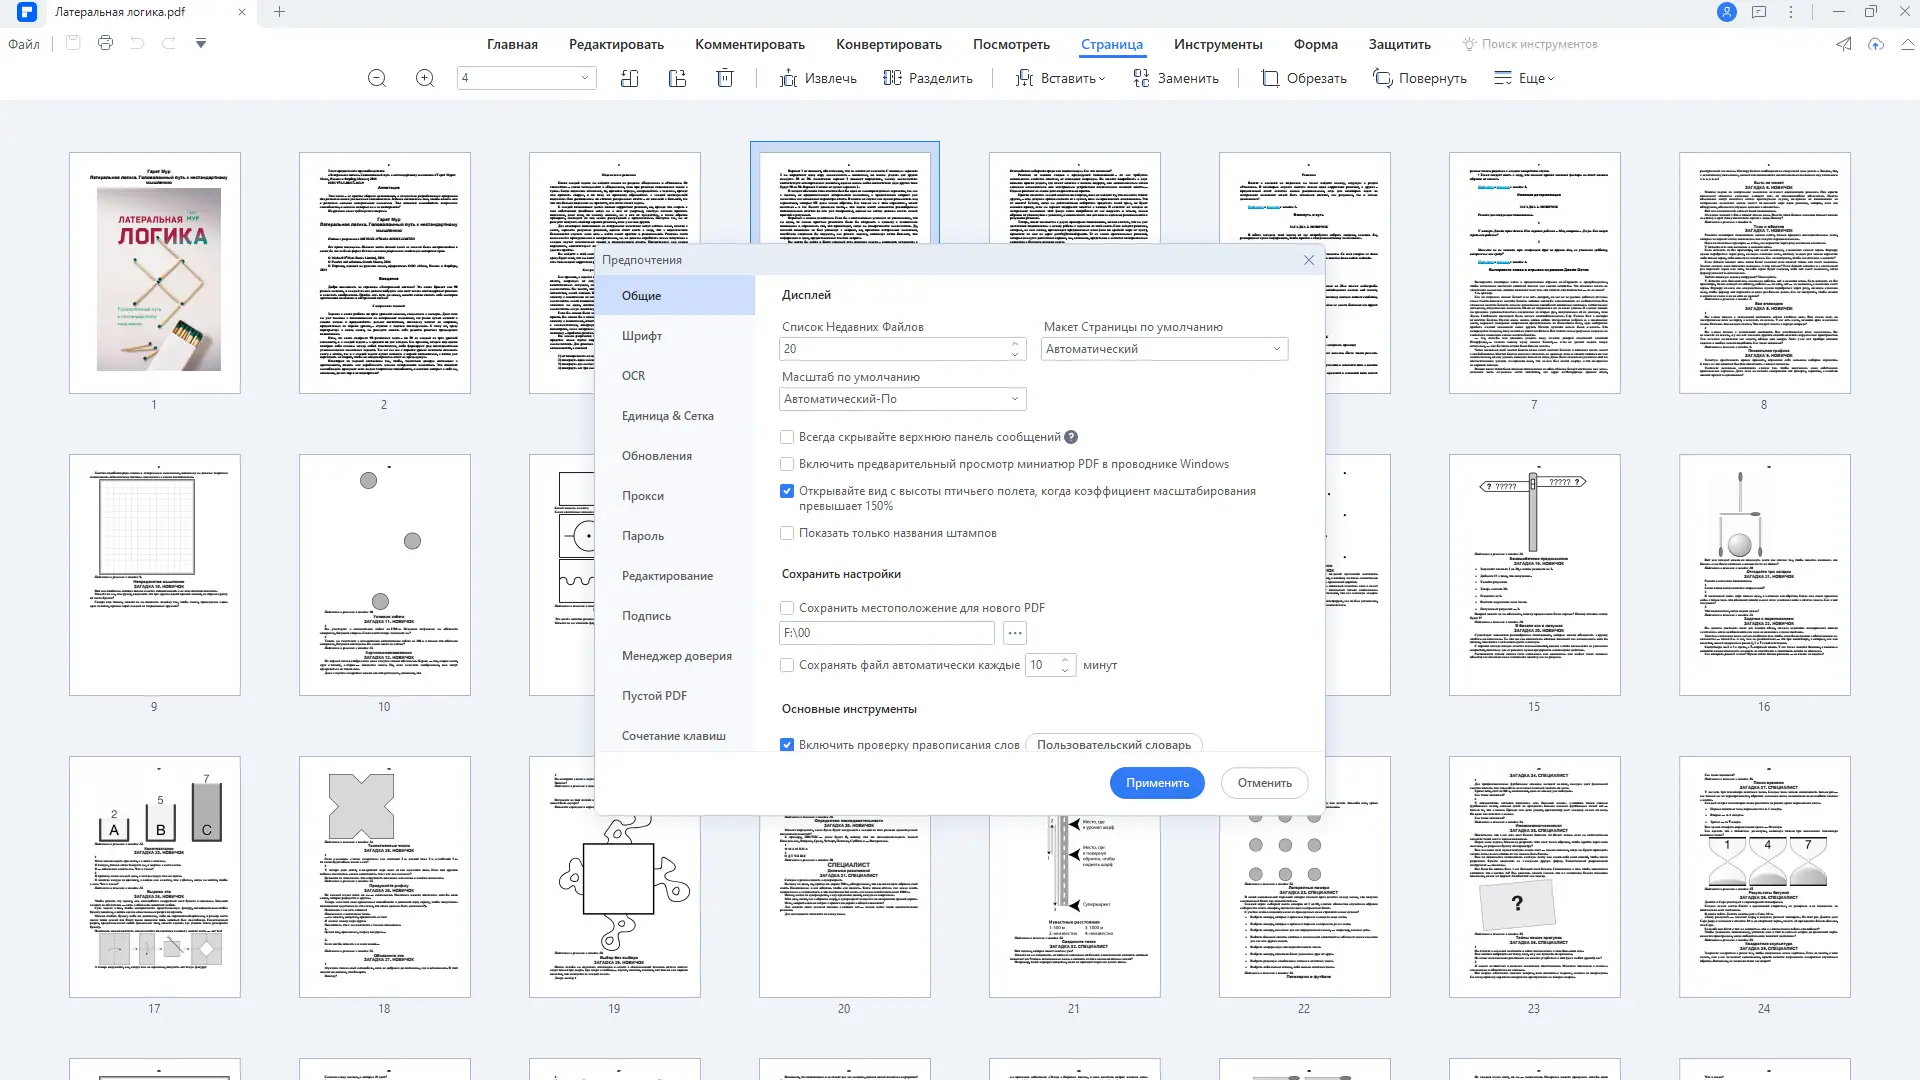Viewport: 1920px width, 1080px height.
Task: Click the Rotate (Повернуть) page tool
Action: click(x=1420, y=78)
